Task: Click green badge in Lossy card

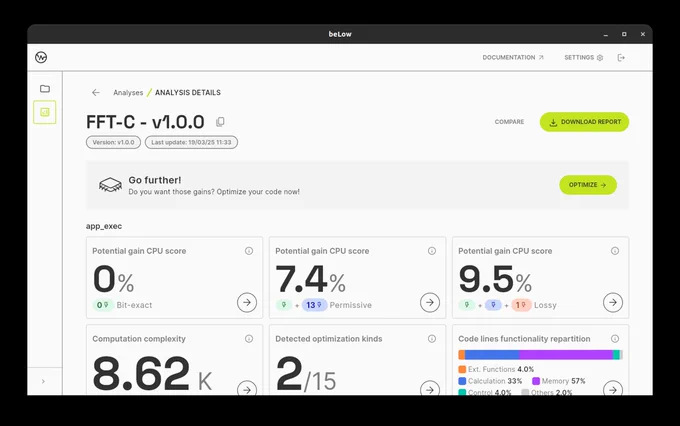Action: tap(467, 305)
